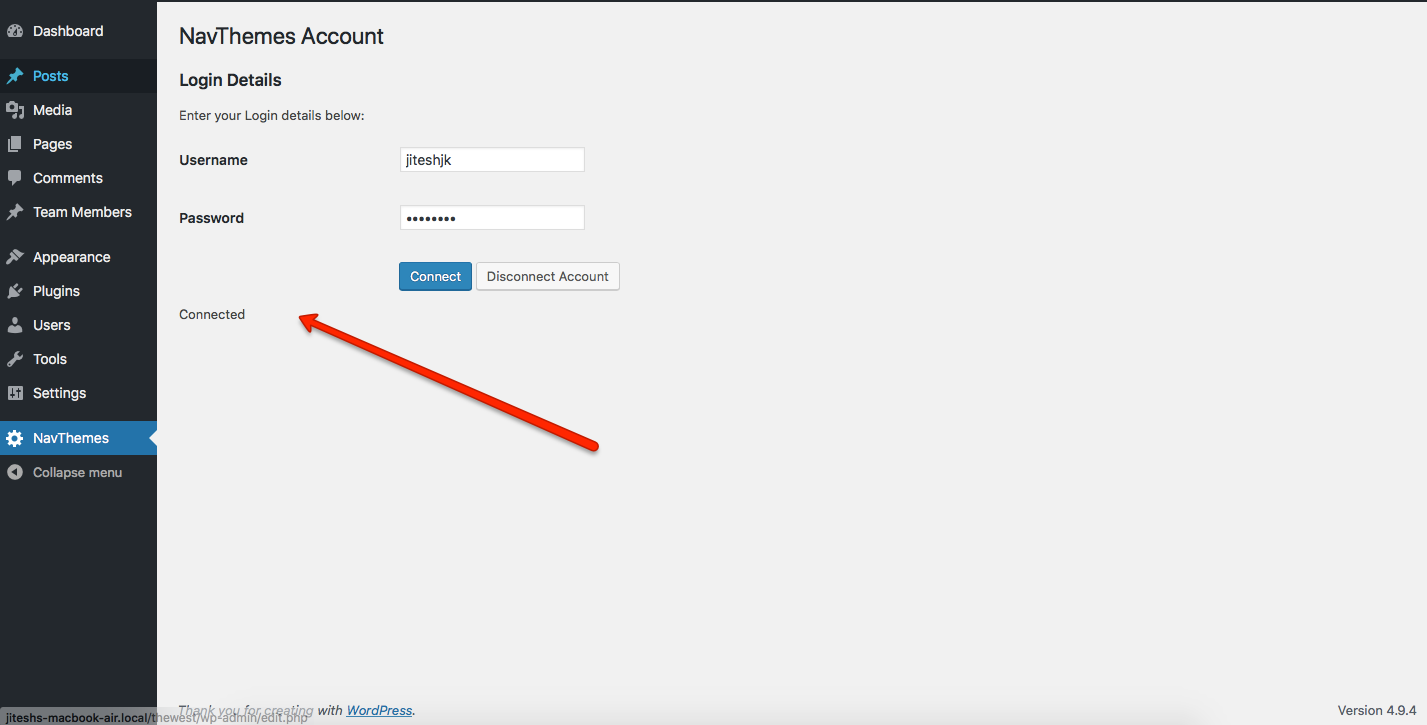Click the Tools wrench icon

coord(15,359)
